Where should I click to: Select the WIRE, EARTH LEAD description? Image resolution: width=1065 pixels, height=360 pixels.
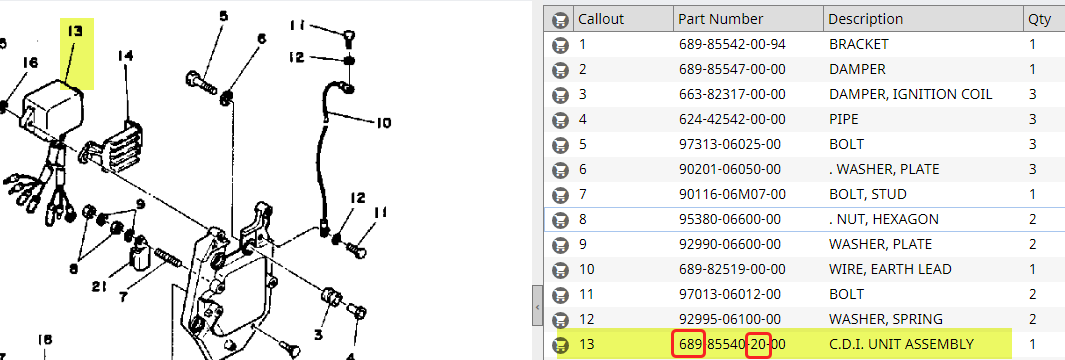[890, 270]
